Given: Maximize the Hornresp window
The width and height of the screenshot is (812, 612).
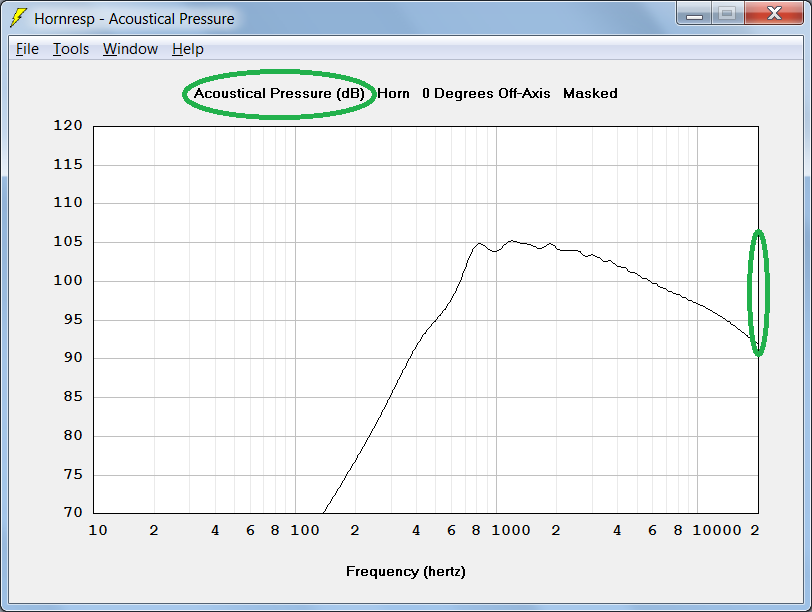Looking at the screenshot, I should pos(728,13).
